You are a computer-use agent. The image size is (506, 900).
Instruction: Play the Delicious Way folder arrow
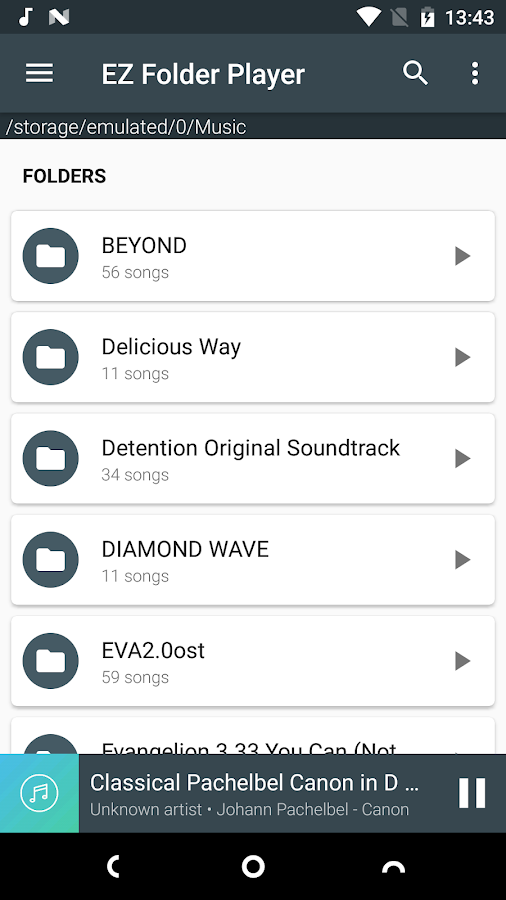click(462, 357)
